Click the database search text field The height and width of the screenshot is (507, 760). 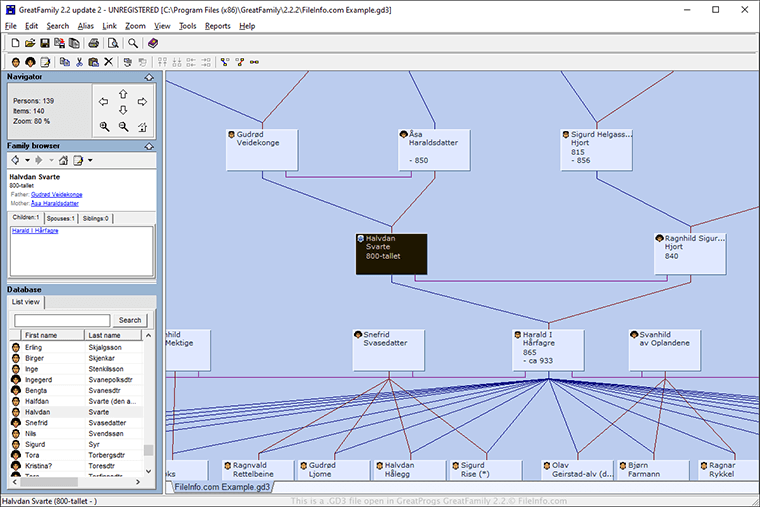pos(61,320)
